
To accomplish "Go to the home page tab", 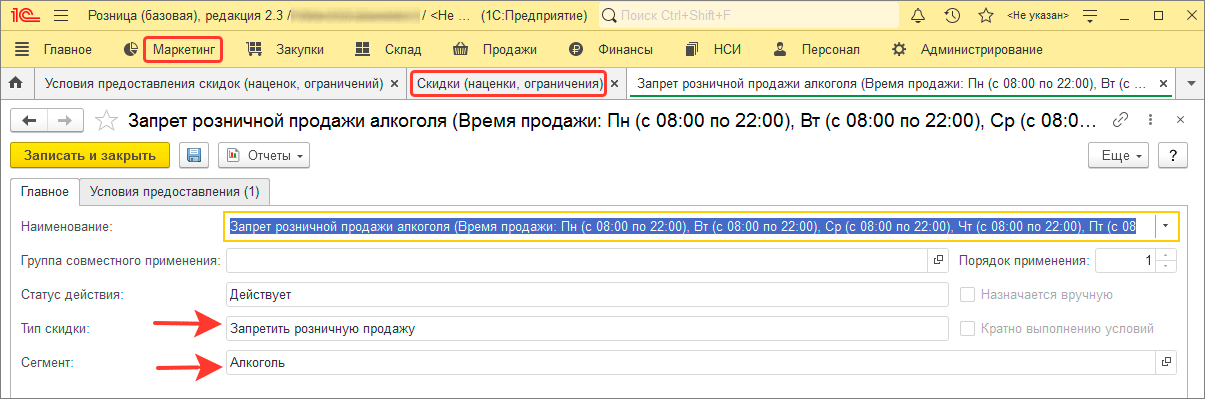I will point(16,83).
